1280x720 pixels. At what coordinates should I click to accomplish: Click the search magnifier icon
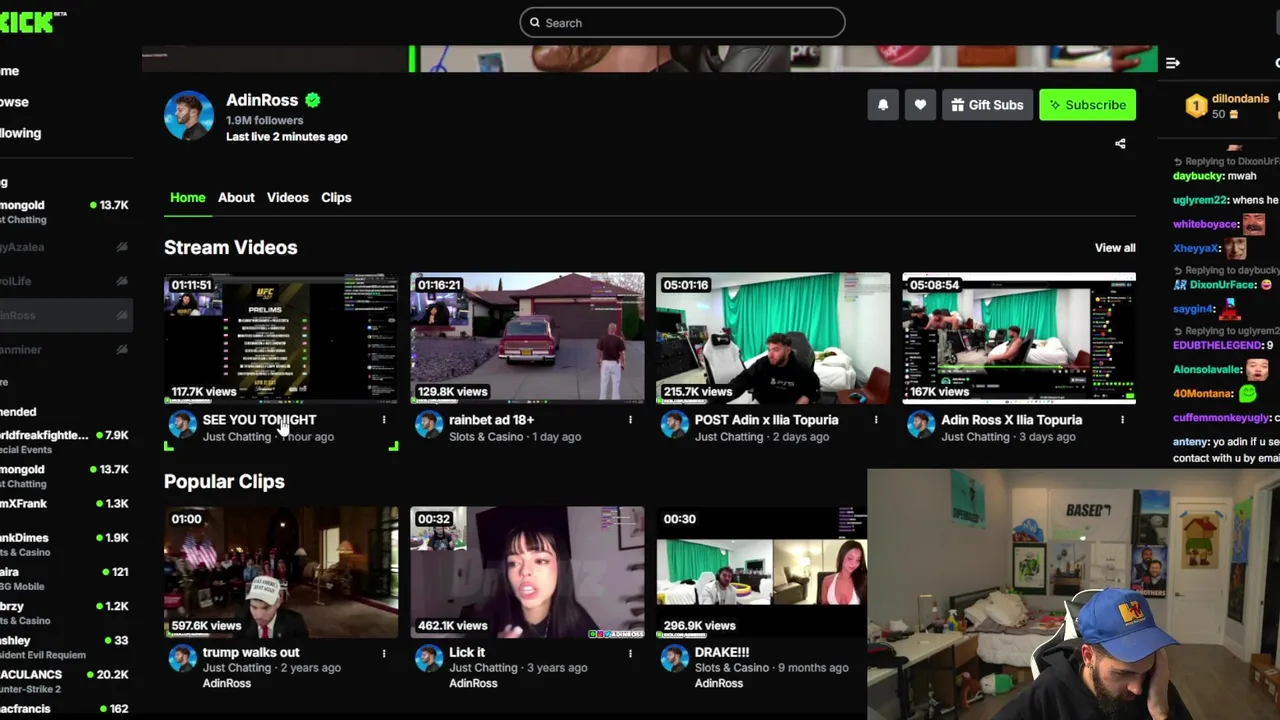tap(535, 23)
